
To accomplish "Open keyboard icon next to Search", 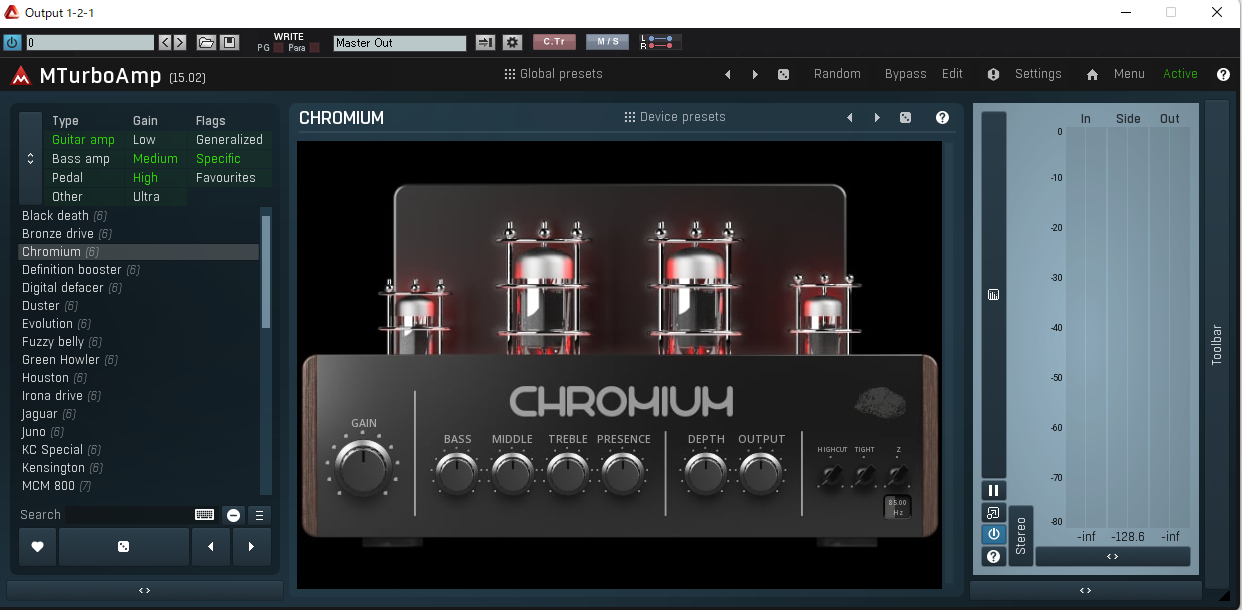I will (204, 515).
